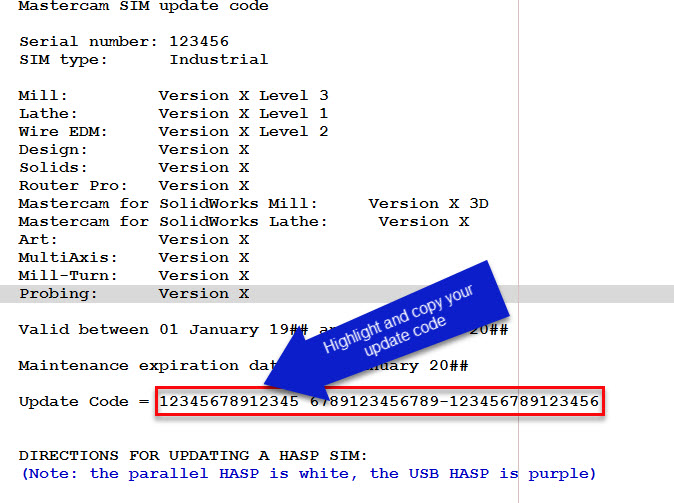Click the 'Lathe:' label
674x503 pixels.
coord(48,113)
